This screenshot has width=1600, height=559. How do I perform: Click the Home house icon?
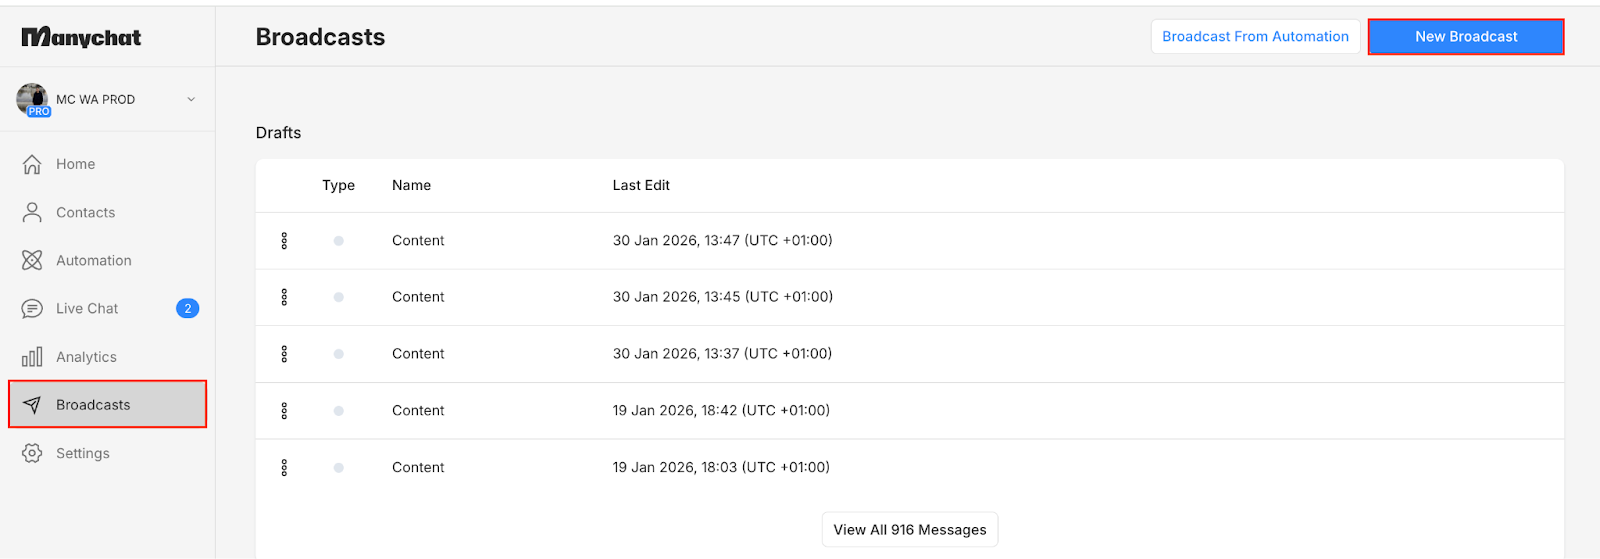coord(32,164)
